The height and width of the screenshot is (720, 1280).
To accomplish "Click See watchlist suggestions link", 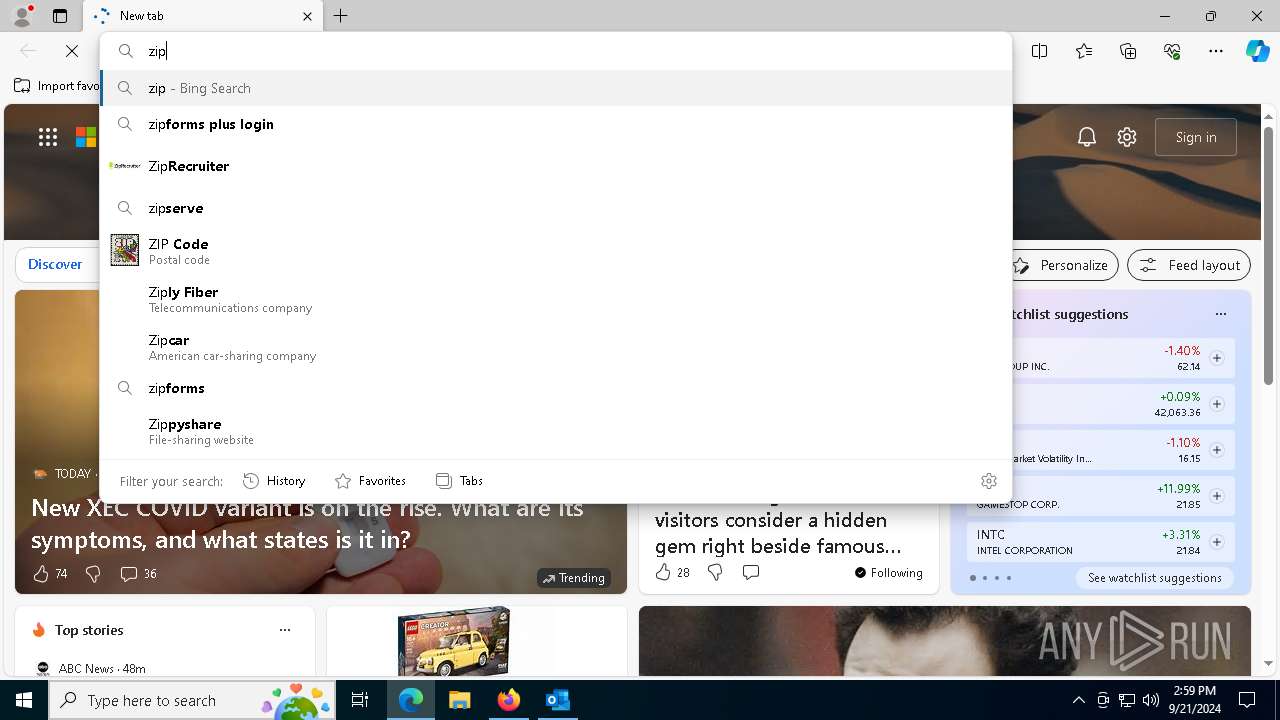I will coord(1155,578).
